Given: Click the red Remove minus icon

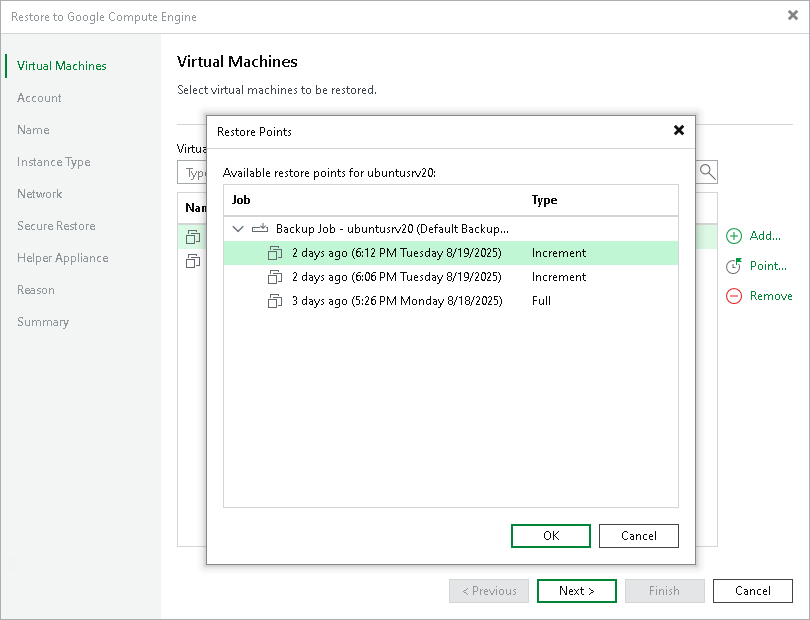Looking at the screenshot, I should point(734,296).
